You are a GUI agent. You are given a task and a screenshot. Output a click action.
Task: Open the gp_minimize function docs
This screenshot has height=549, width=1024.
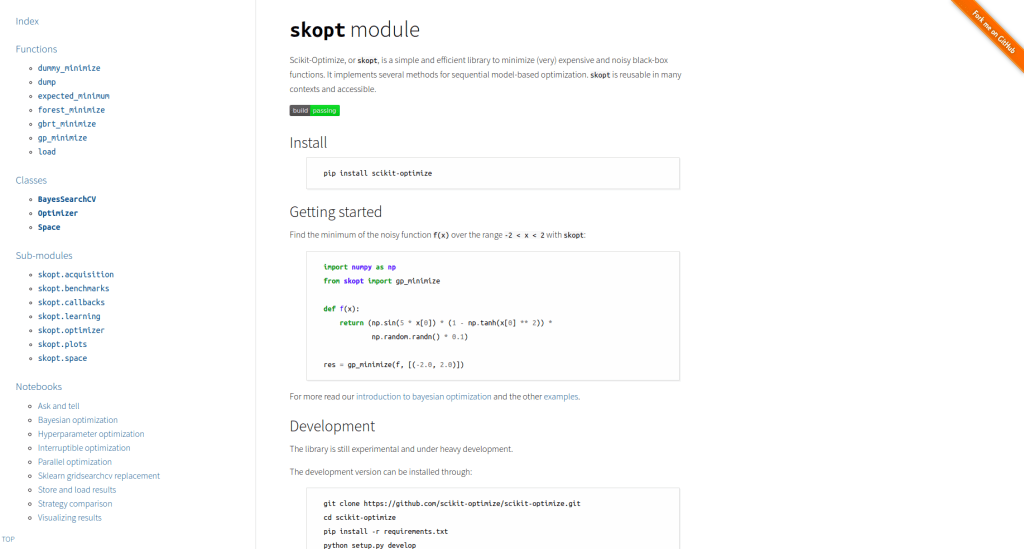(62, 138)
